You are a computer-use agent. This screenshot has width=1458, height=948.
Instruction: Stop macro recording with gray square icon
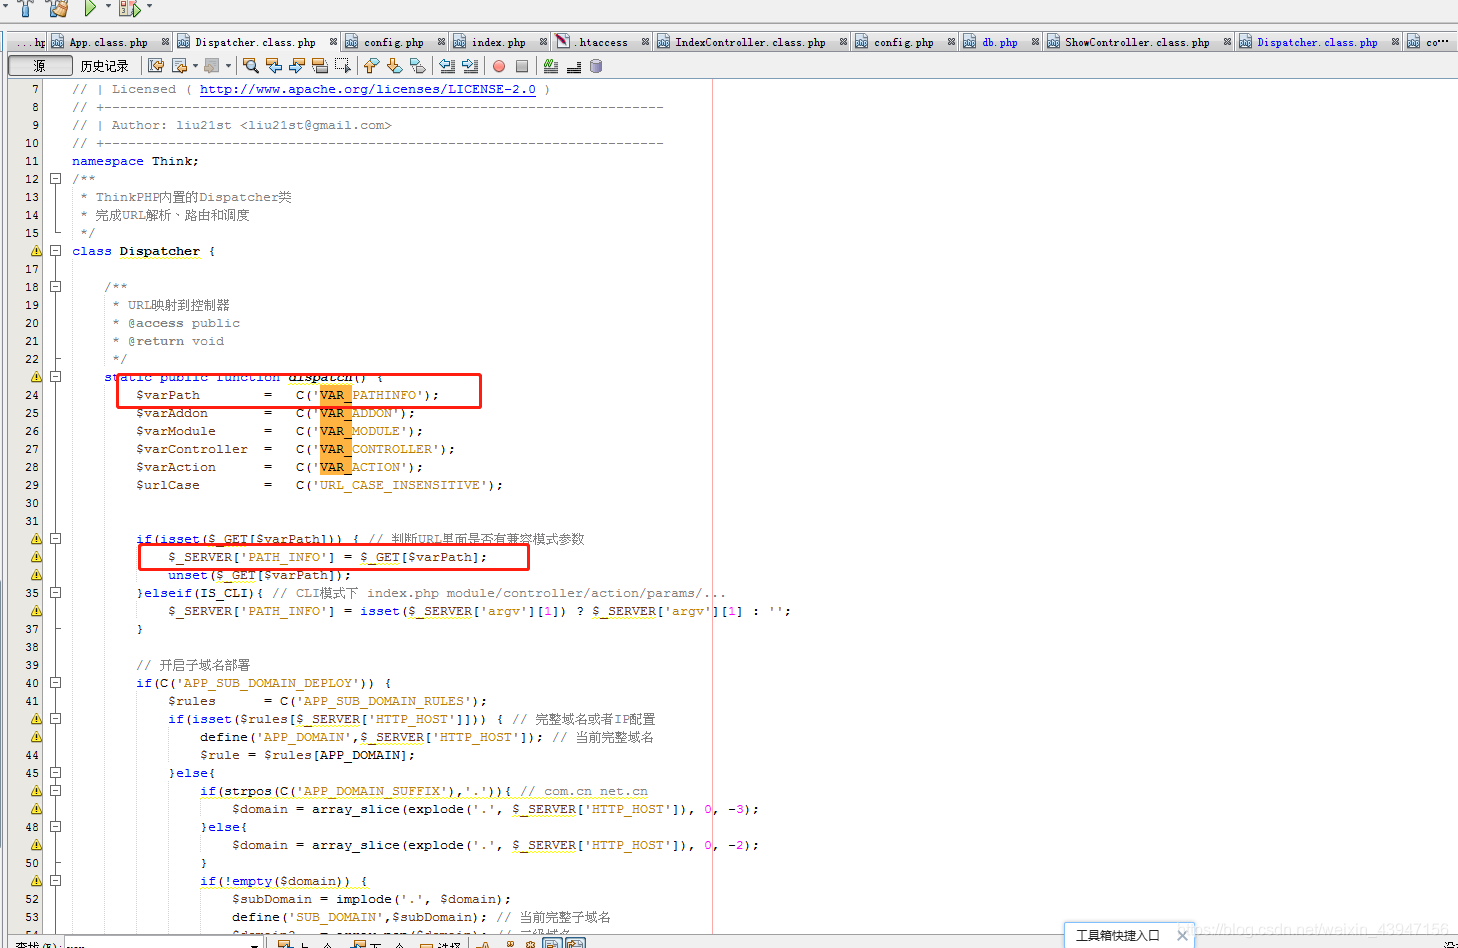click(522, 66)
